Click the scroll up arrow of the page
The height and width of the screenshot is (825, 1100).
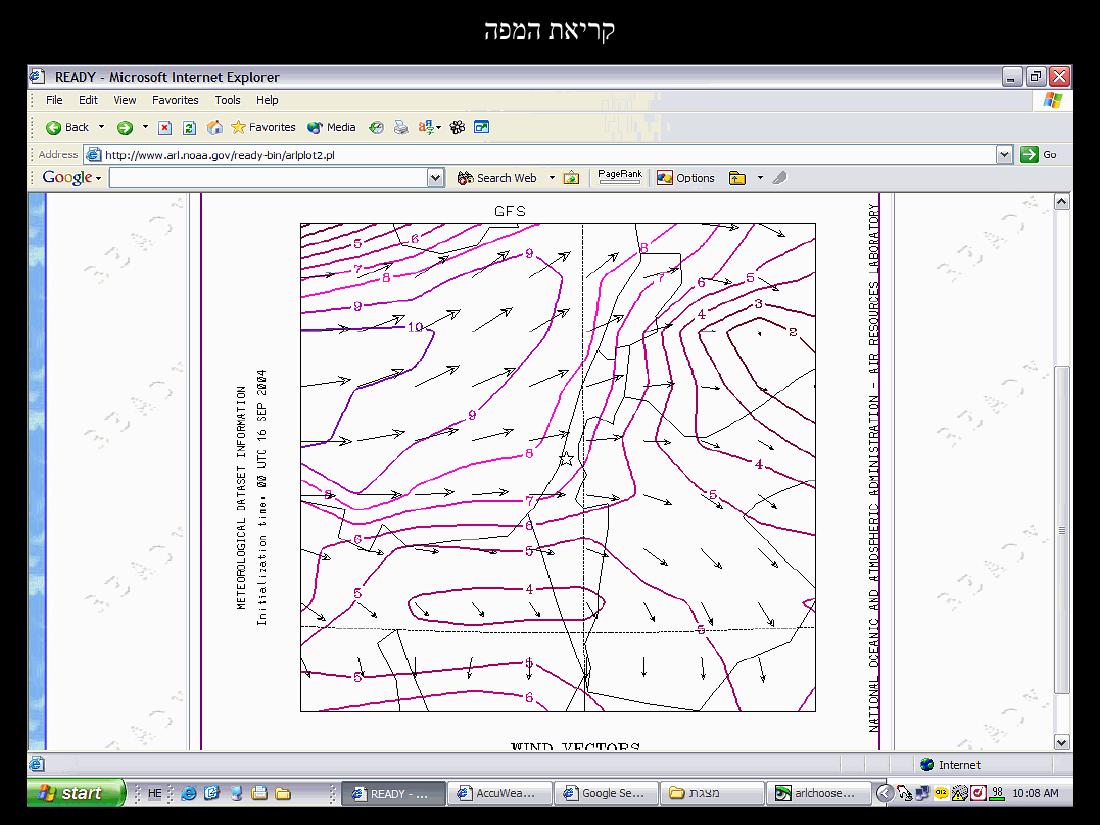pos(1062,202)
